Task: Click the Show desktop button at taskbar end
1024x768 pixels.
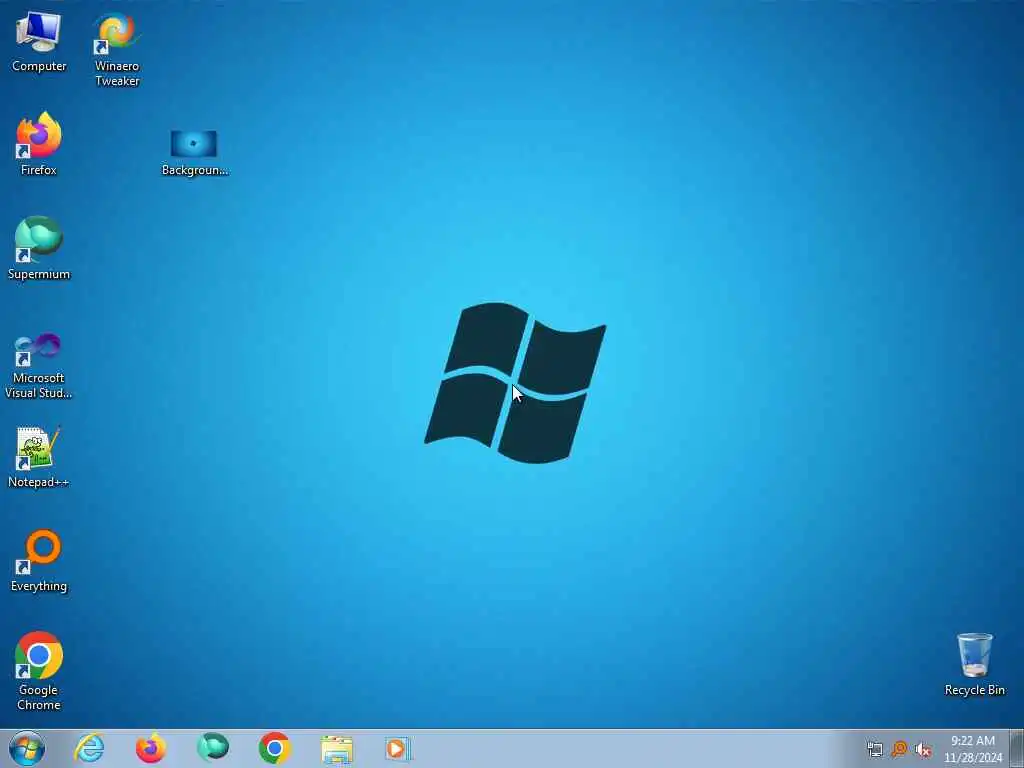Action: [x=1017, y=749]
